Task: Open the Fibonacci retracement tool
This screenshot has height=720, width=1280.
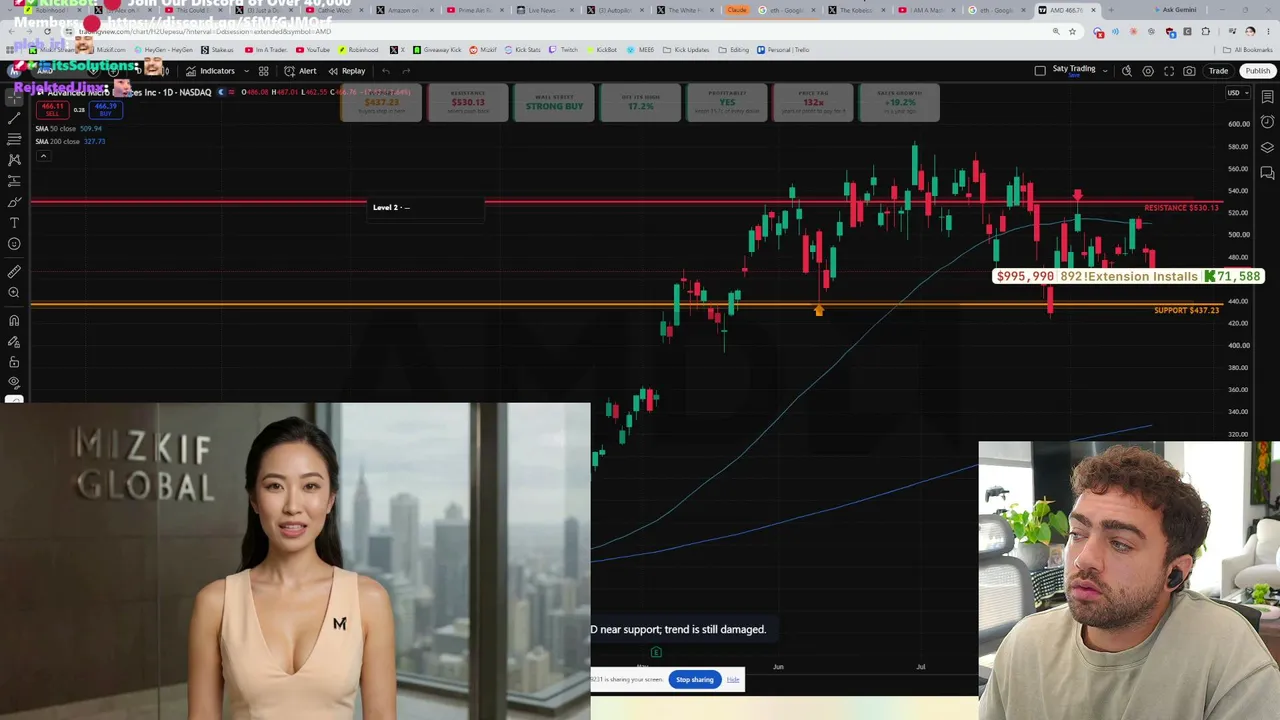Action: [14, 139]
